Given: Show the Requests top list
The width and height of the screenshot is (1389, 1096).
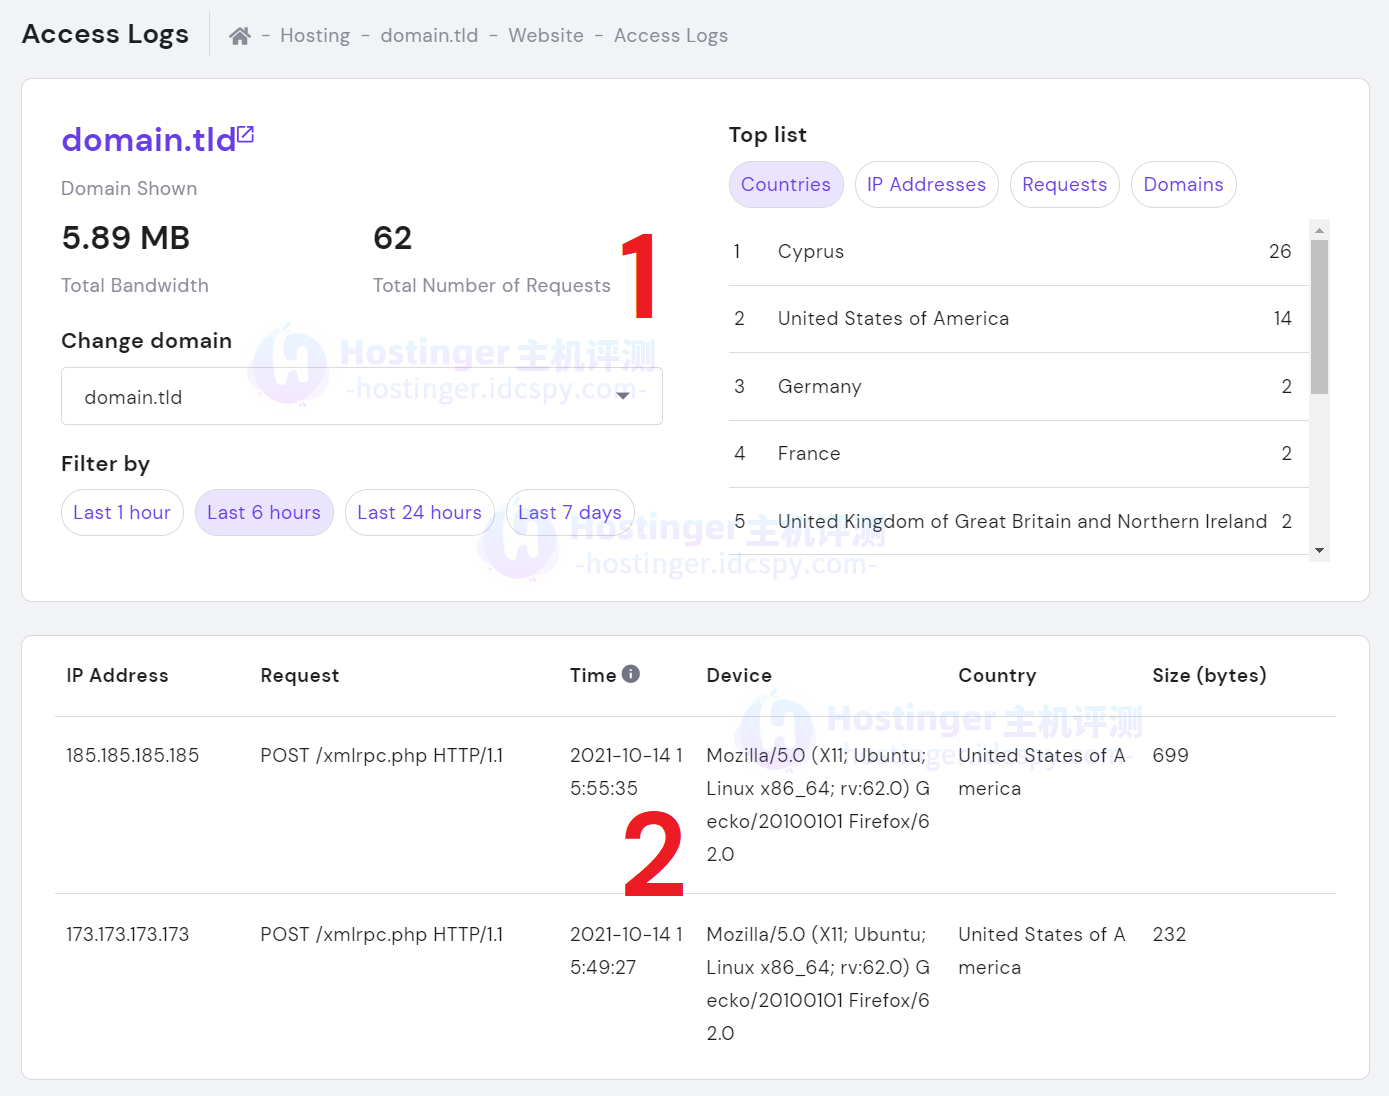Looking at the screenshot, I should 1064,185.
